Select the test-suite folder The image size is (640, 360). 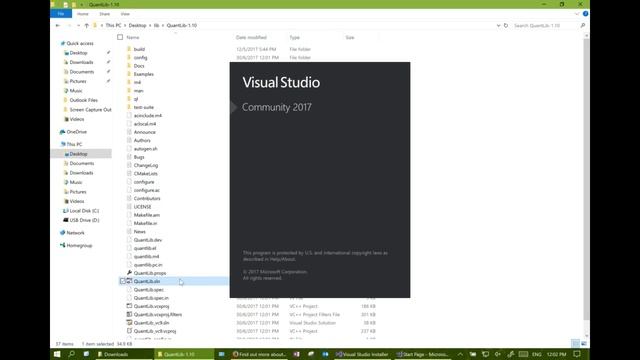[x=144, y=107]
